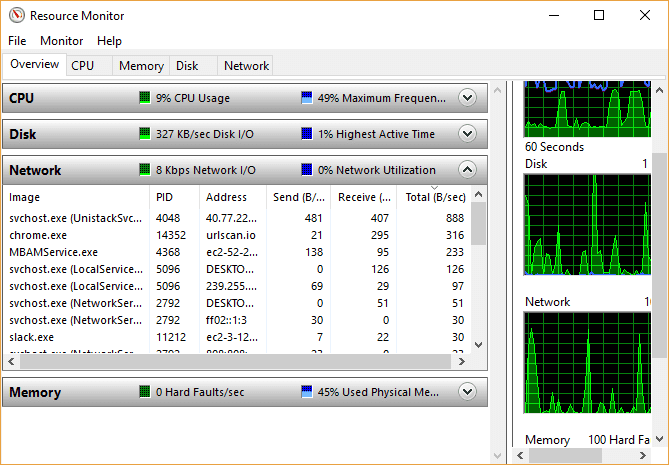The image size is (669, 465).
Task: Click the green CPU Usage indicator square
Action: [145, 98]
